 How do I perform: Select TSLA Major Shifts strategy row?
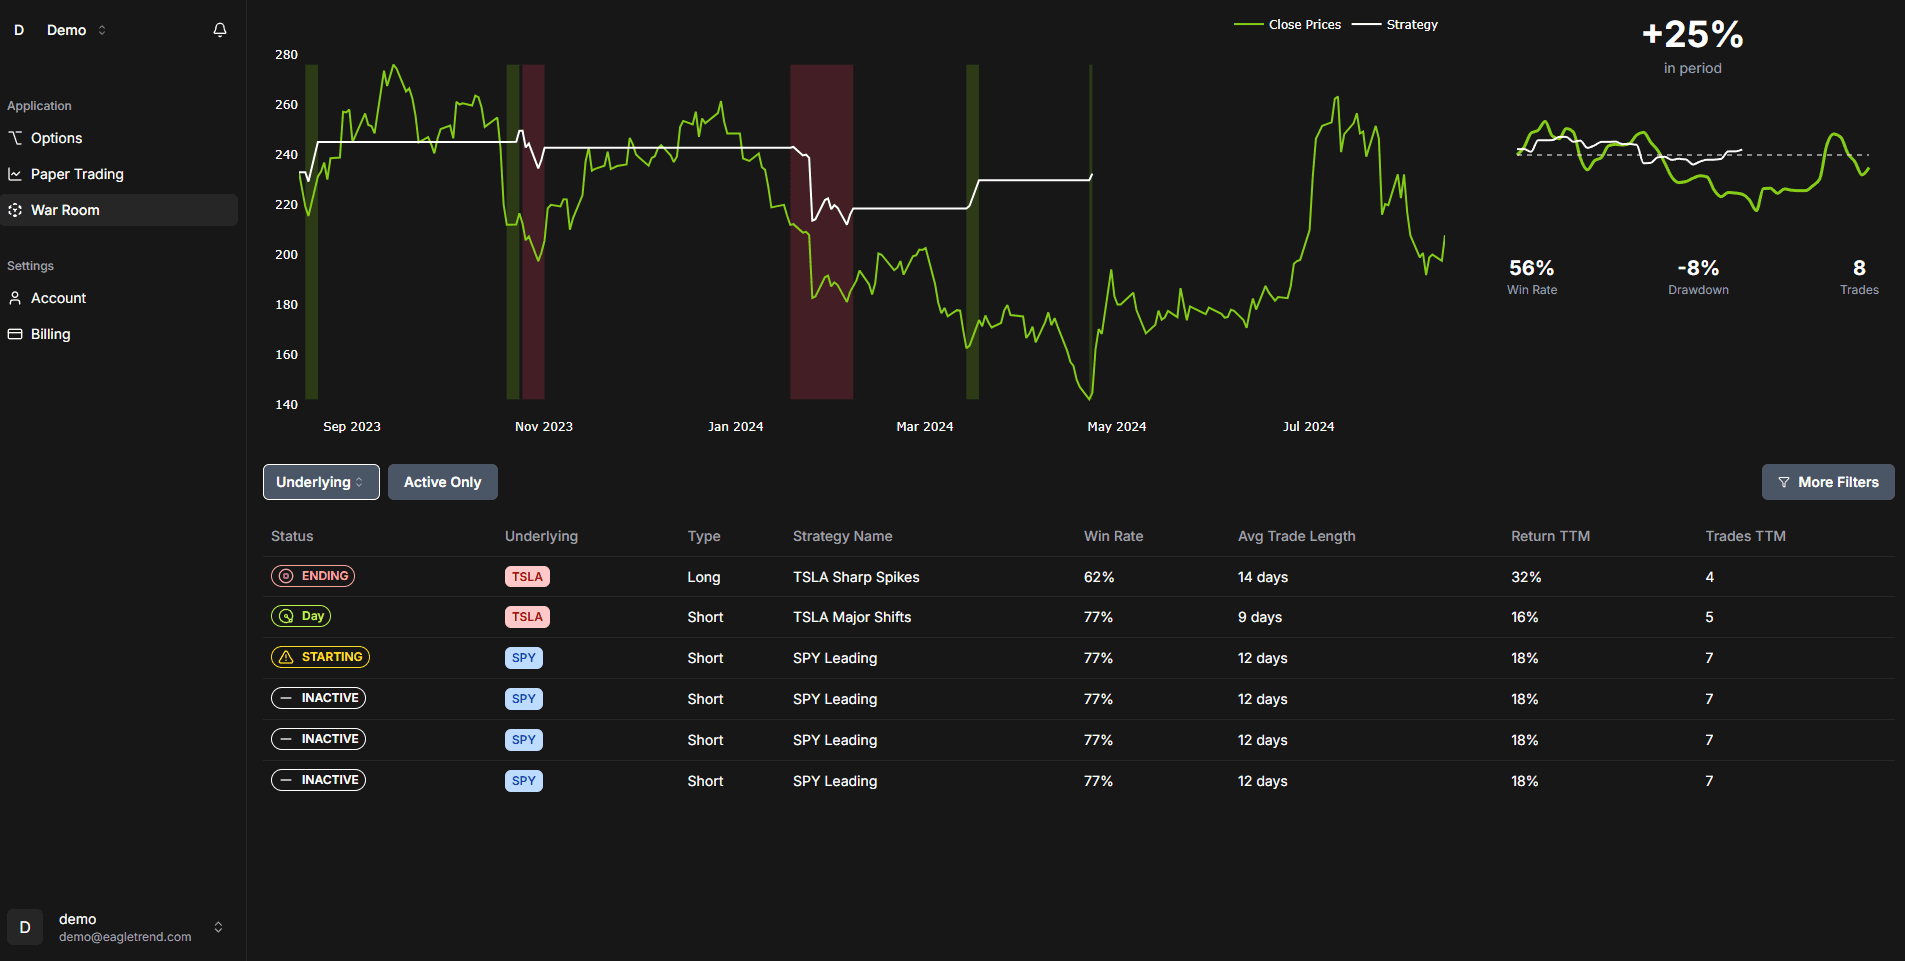1079,617
